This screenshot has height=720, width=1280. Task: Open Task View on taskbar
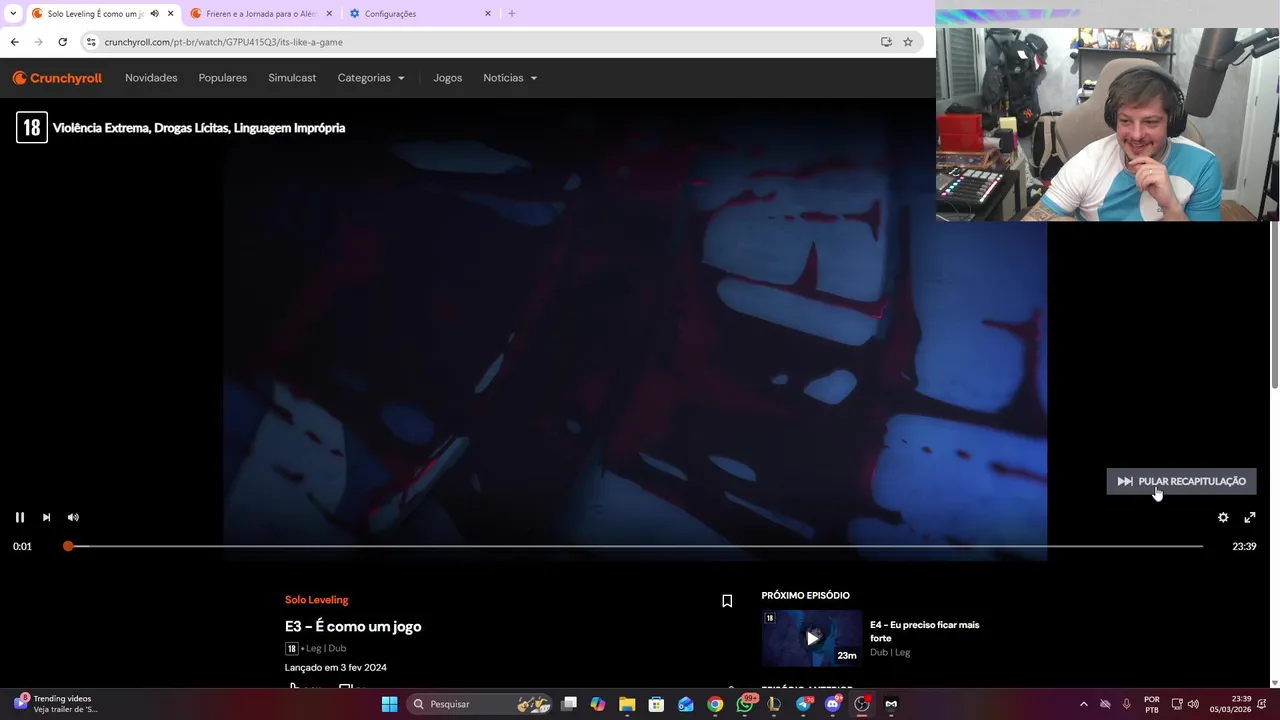pyautogui.click(x=569, y=704)
